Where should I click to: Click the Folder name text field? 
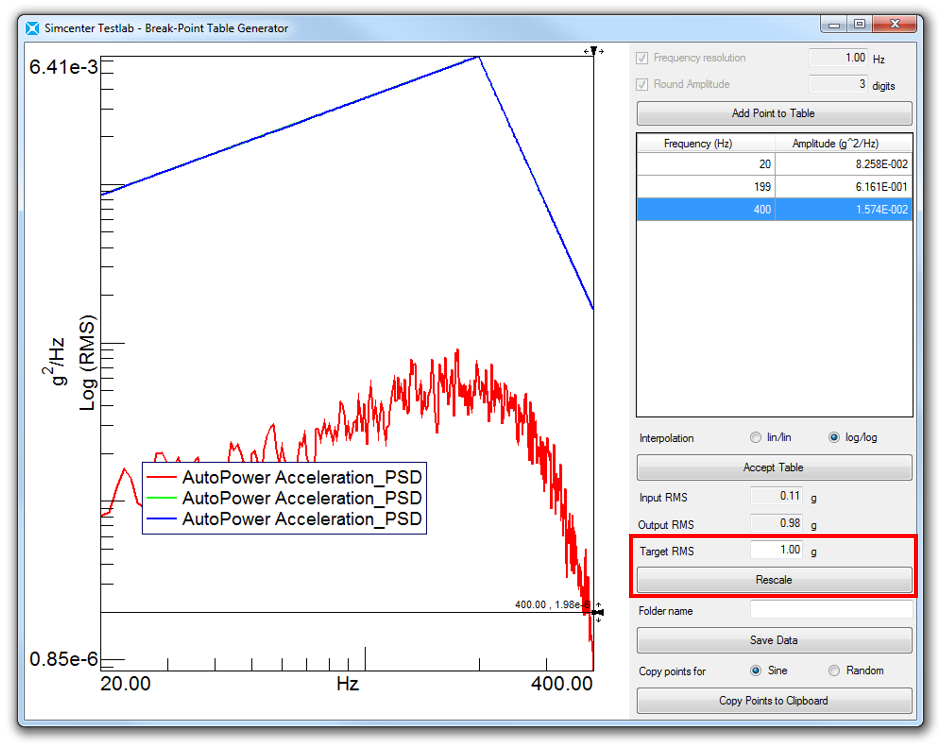(830, 610)
